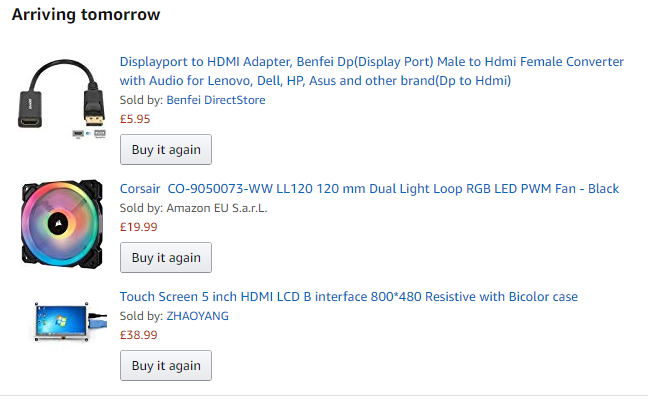
Task: Click the £19.99 price
Action: [x=138, y=226]
